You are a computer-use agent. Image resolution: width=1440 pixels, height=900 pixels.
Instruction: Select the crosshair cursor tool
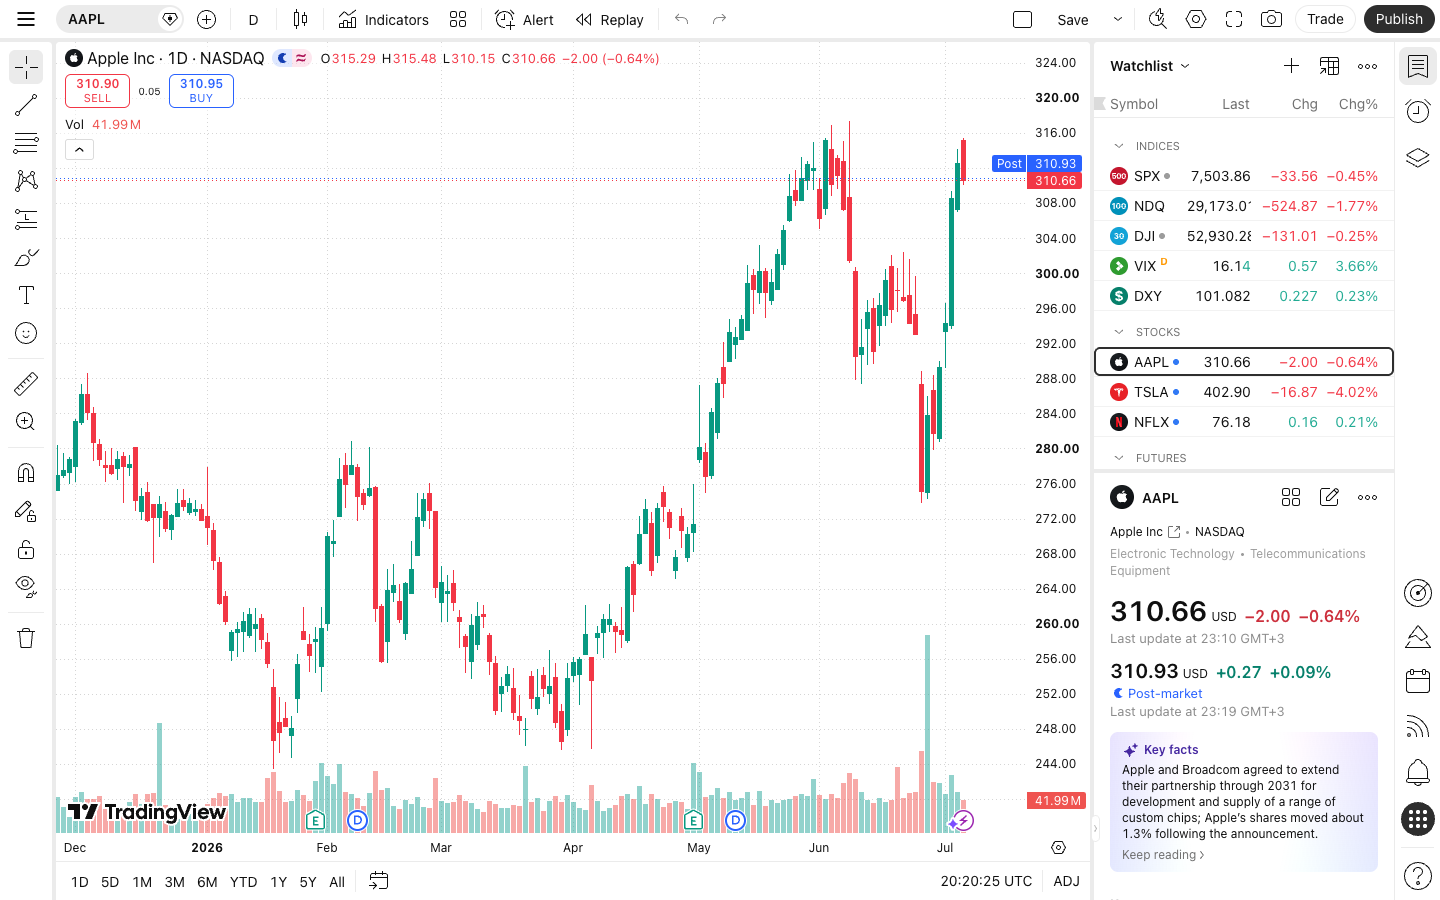pos(26,67)
